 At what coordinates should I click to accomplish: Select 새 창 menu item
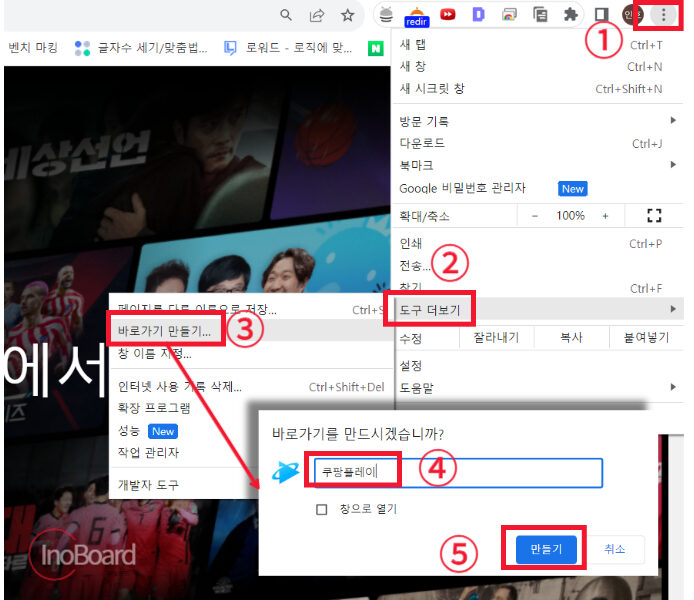click(x=538, y=67)
